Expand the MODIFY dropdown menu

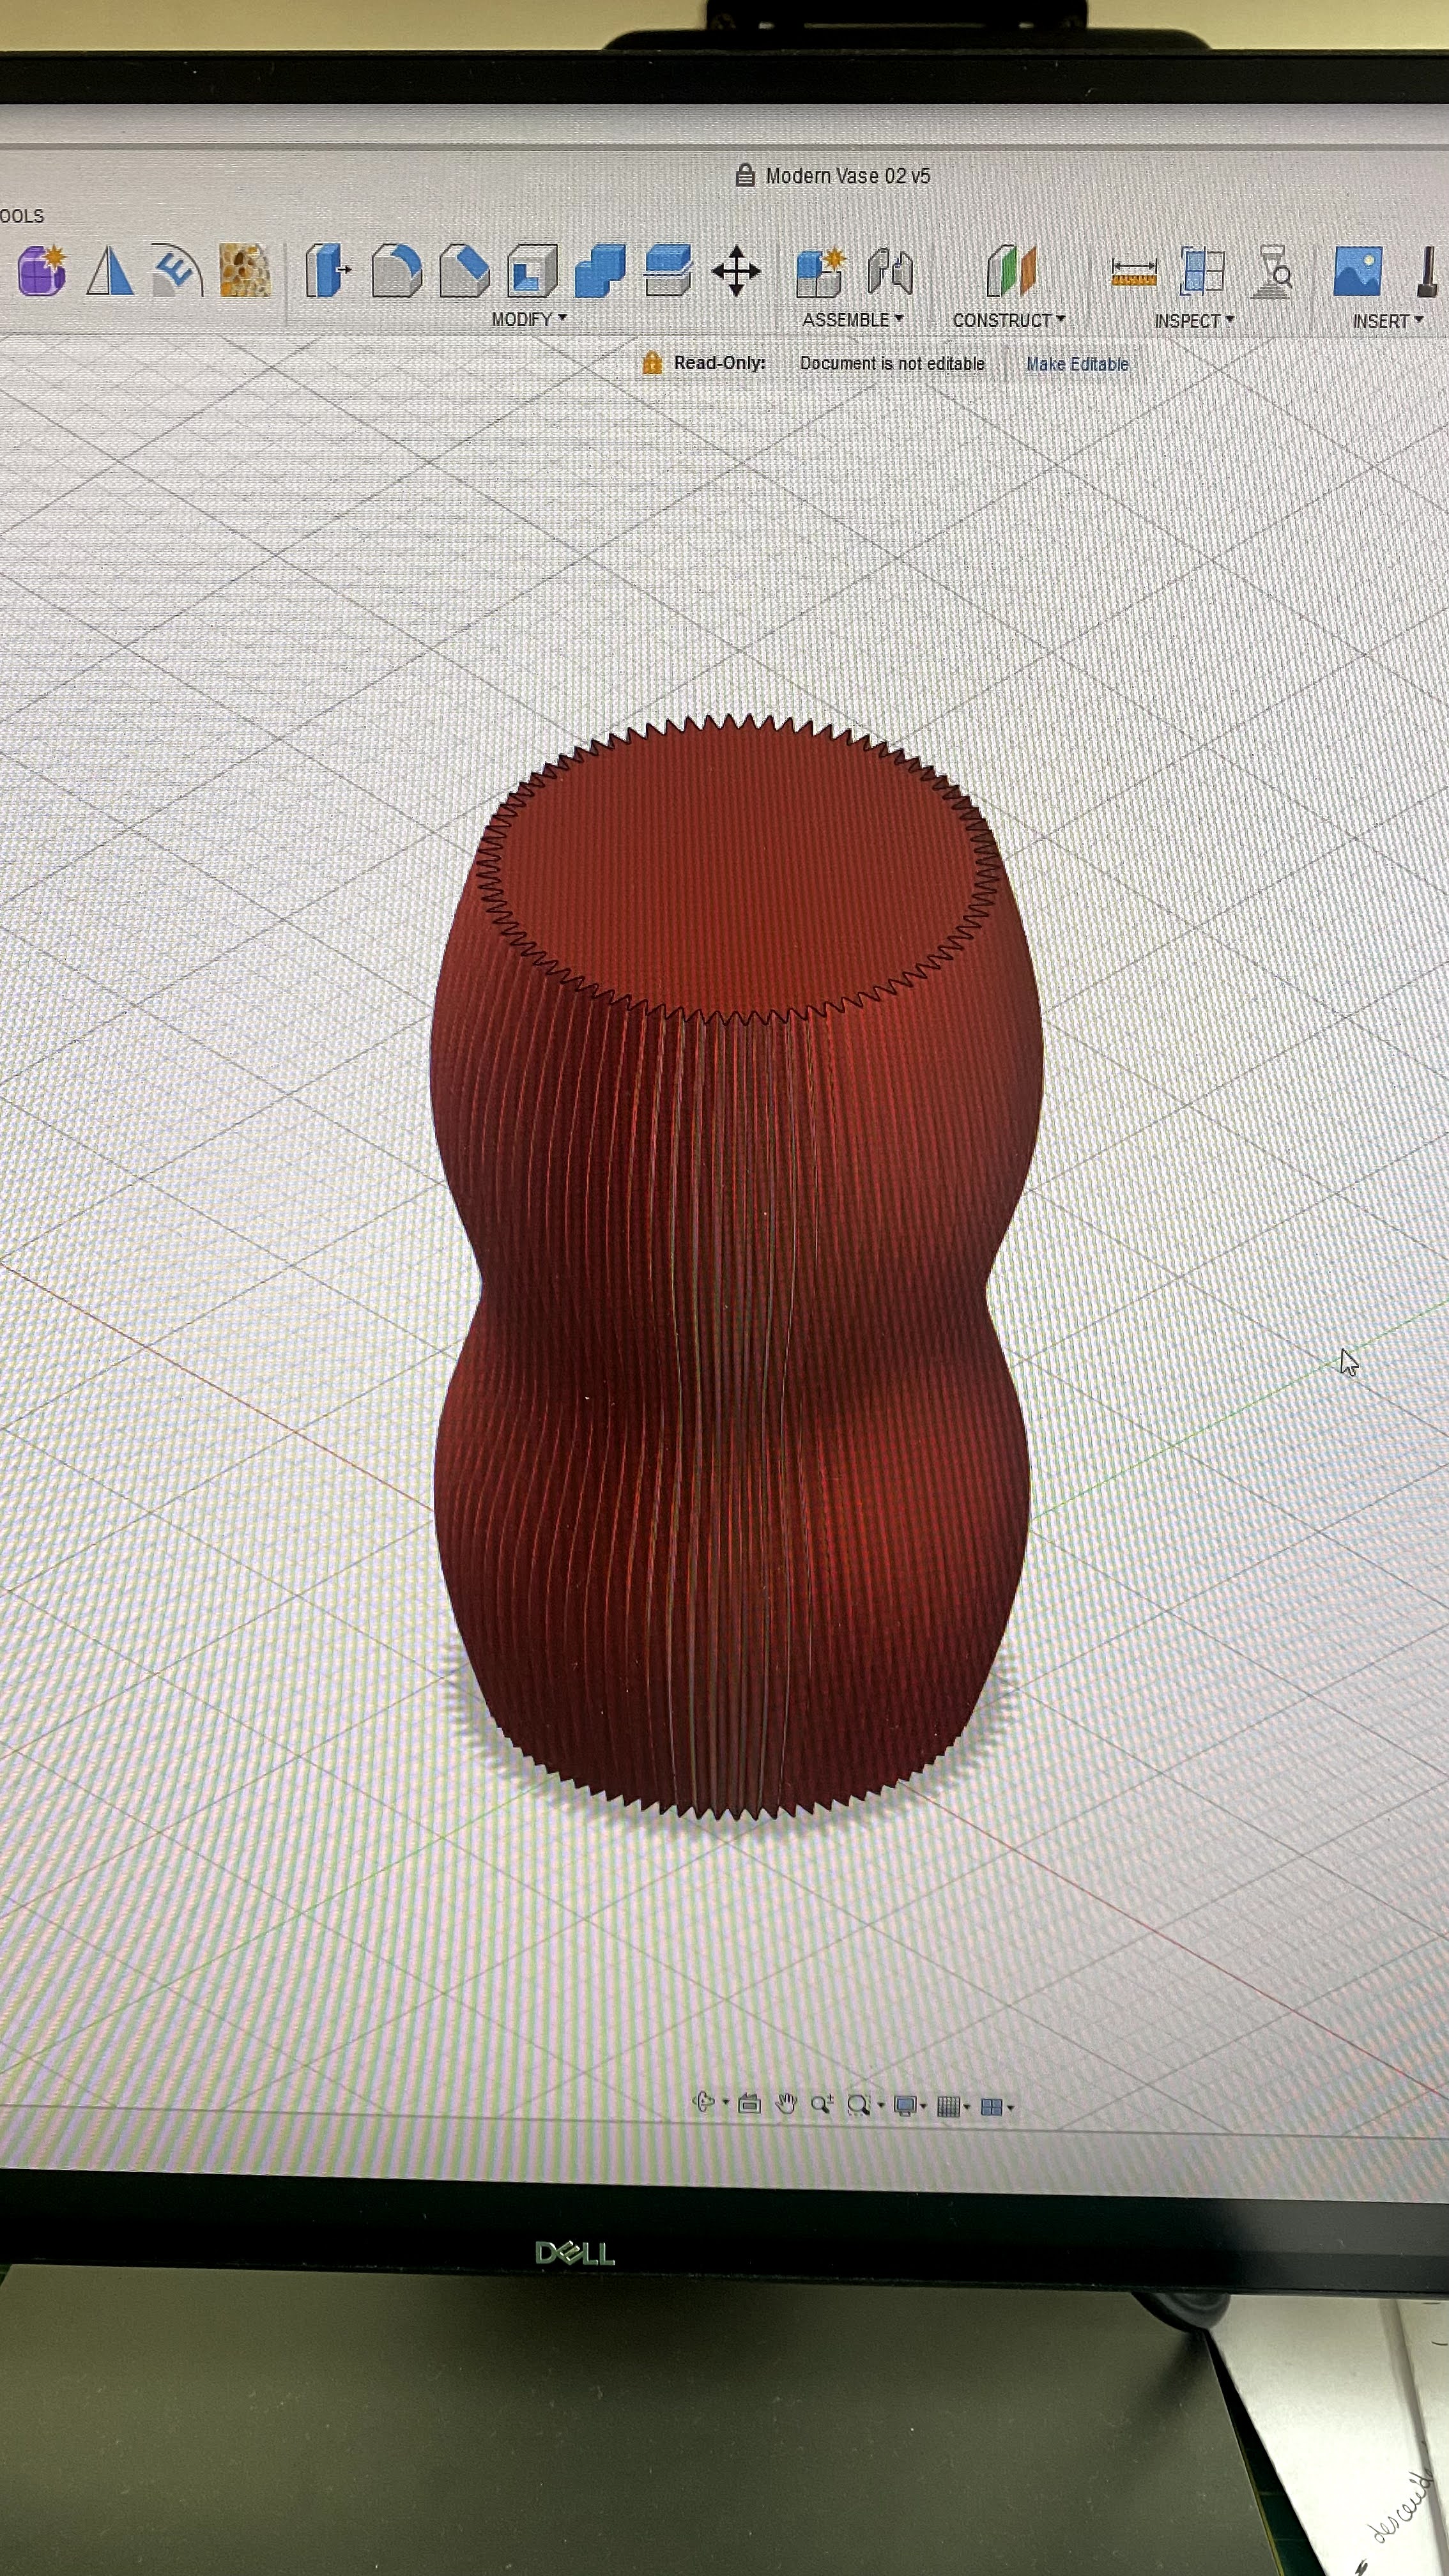pyautogui.click(x=528, y=319)
